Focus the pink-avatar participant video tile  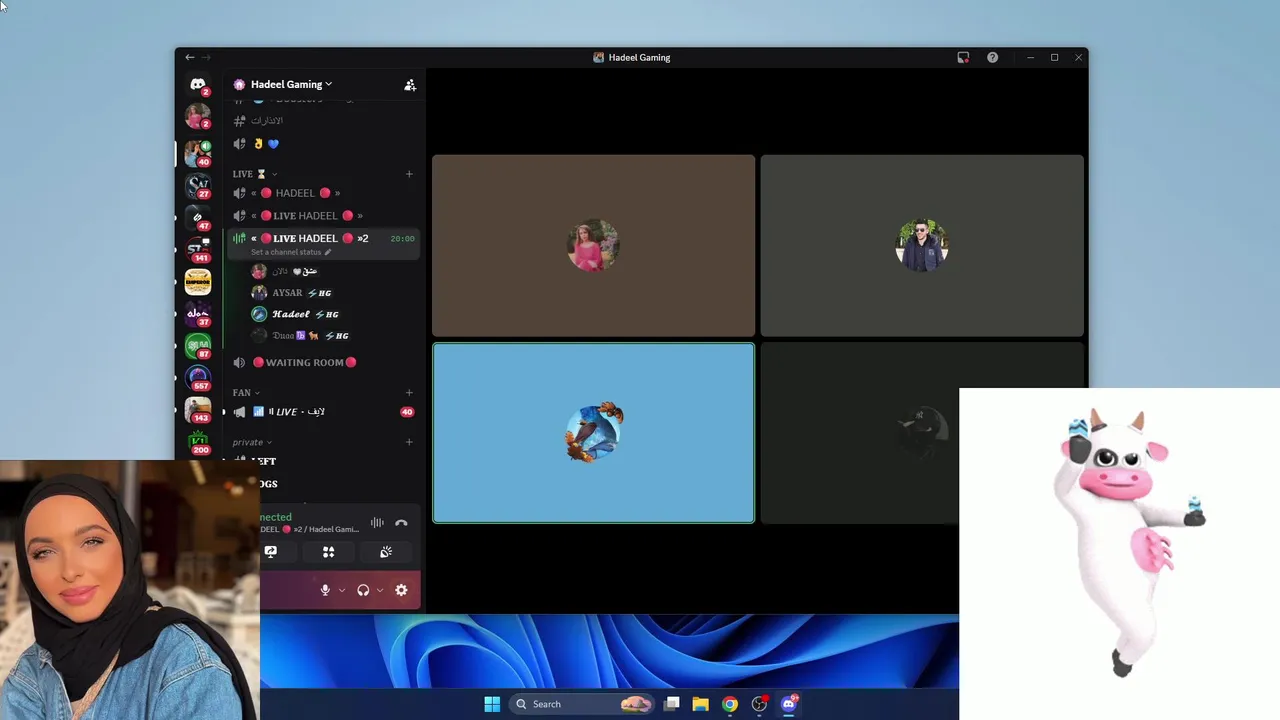coord(593,246)
